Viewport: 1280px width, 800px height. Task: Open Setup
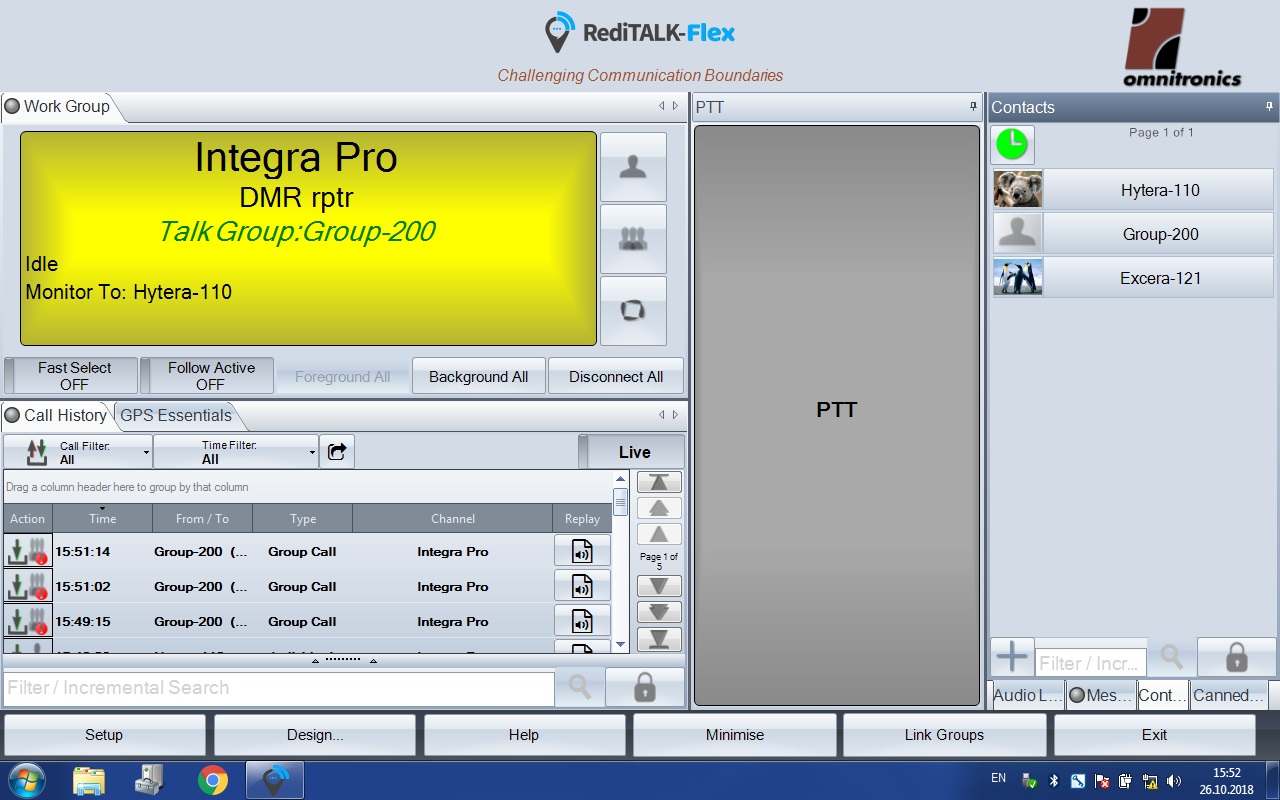pos(104,735)
